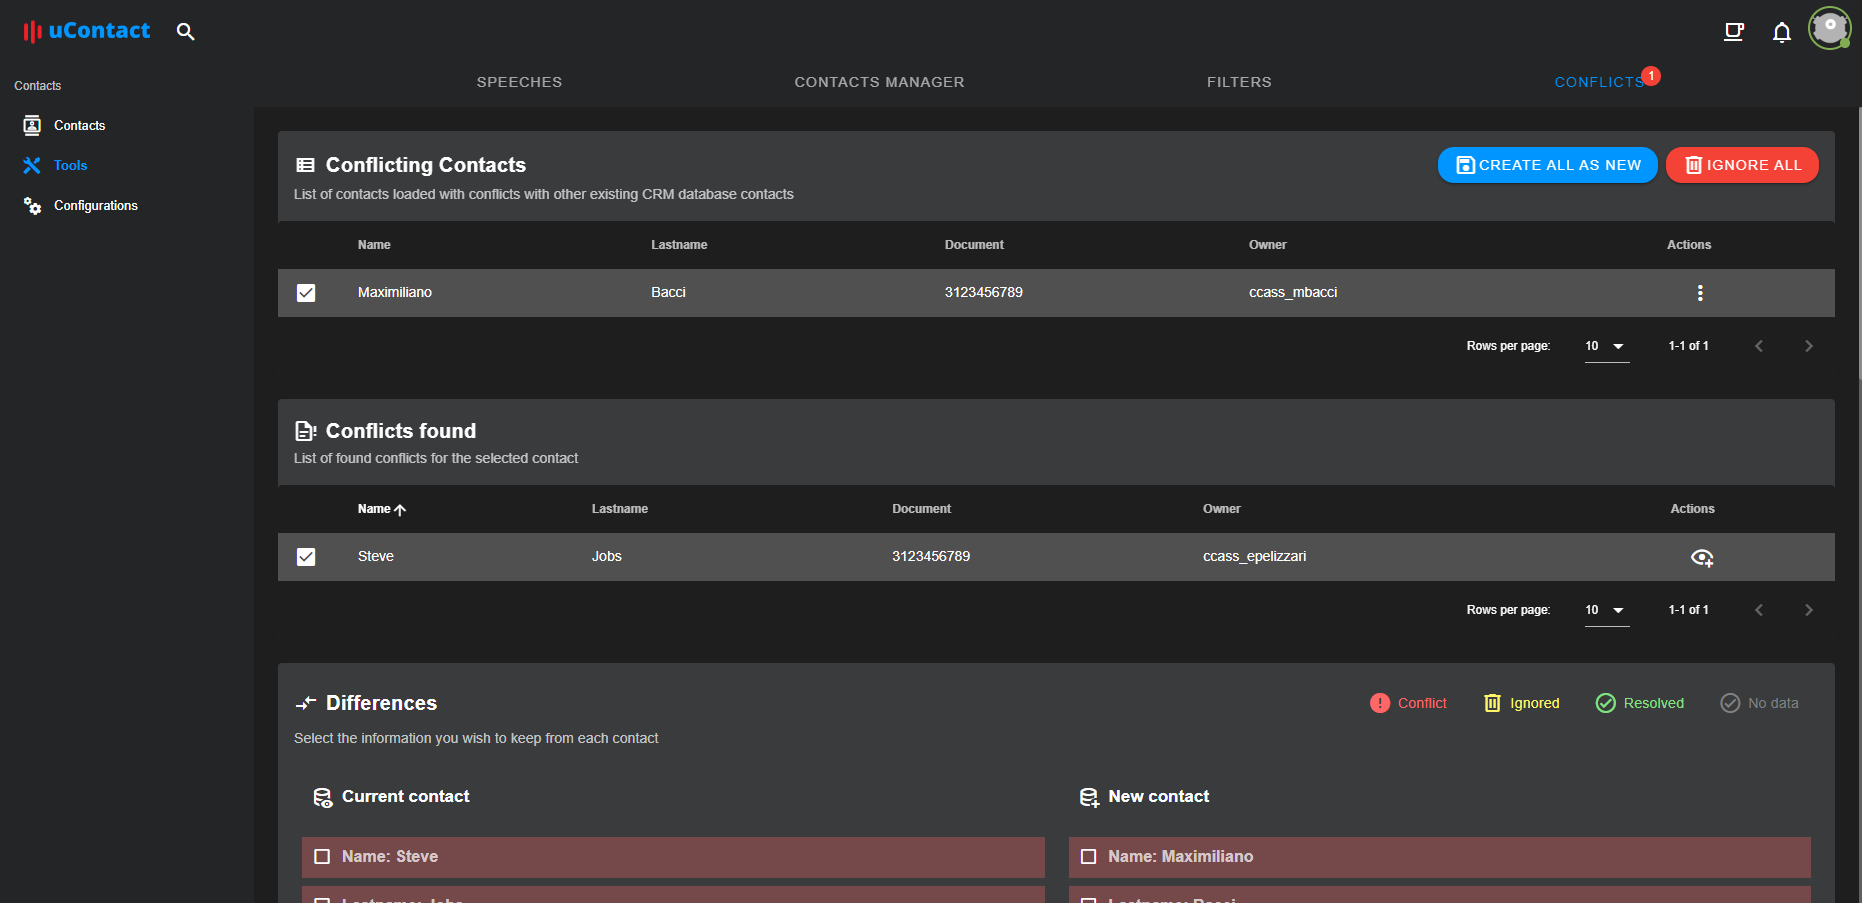Click the Contacts sidebar icon
The height and width of the screenshot is (903, 1862).
32,125
